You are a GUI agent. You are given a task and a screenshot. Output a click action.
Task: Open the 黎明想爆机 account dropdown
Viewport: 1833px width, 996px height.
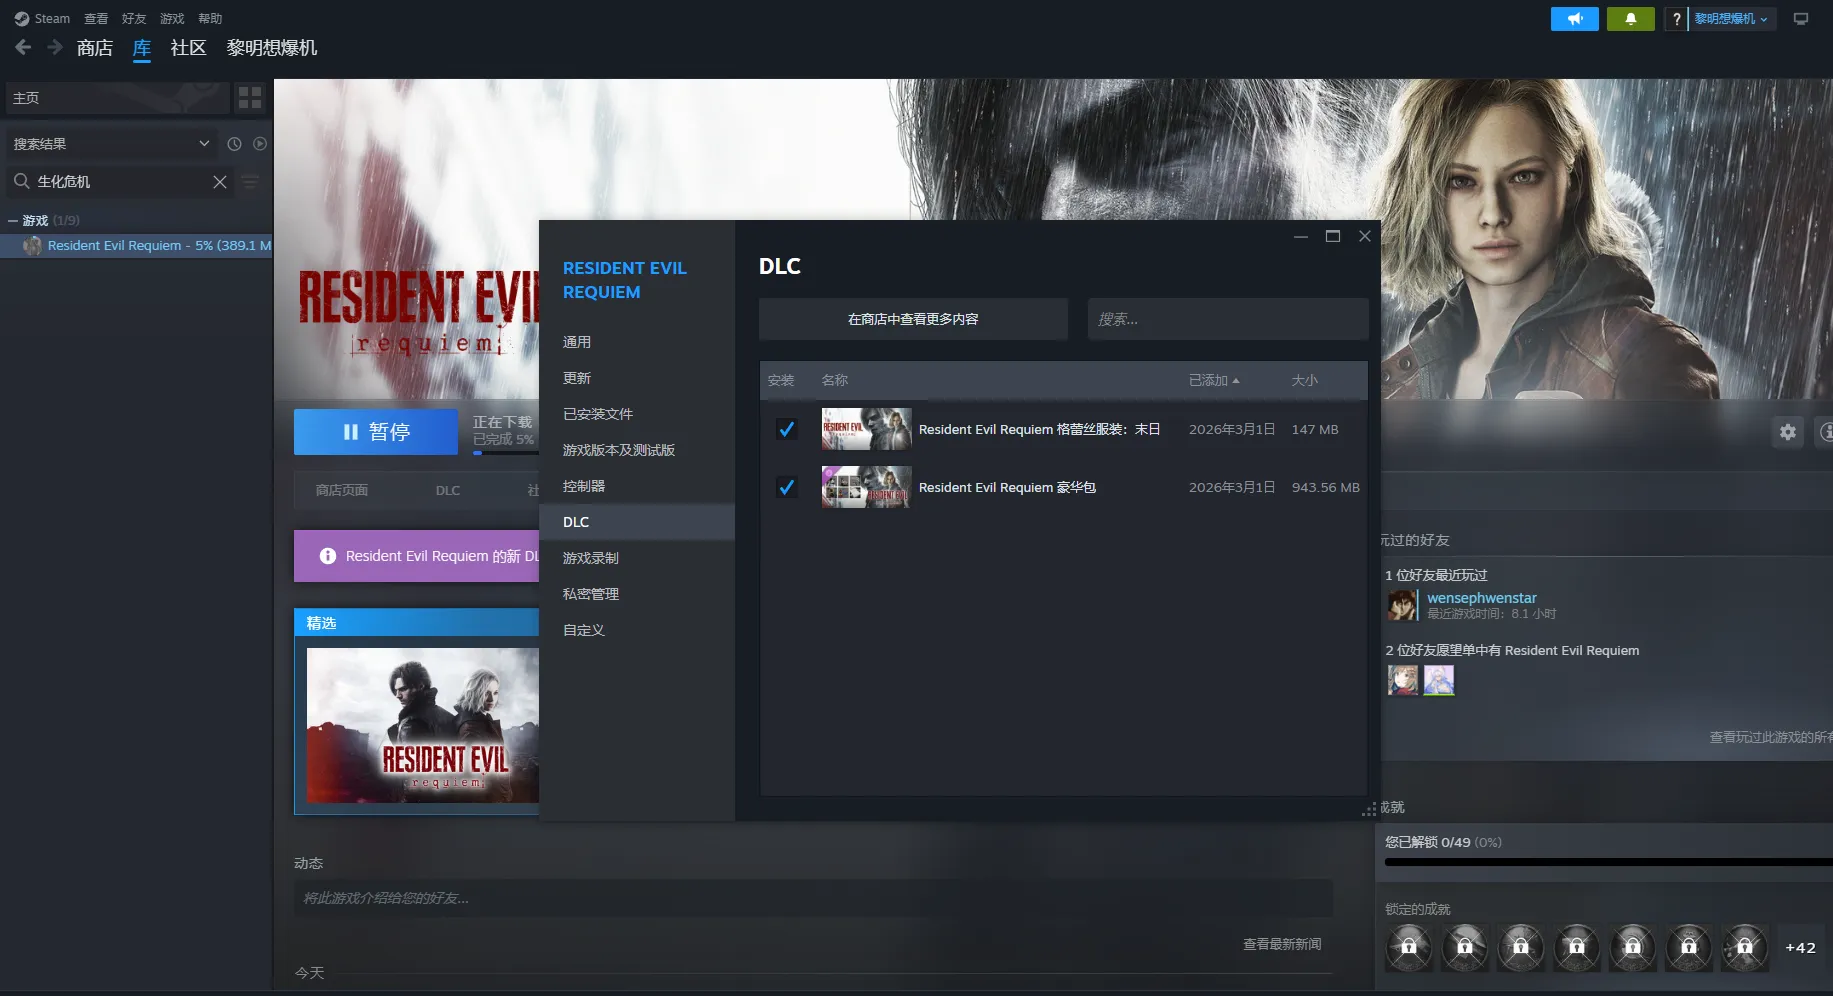pyautogui.click(x=1731, y=19)
